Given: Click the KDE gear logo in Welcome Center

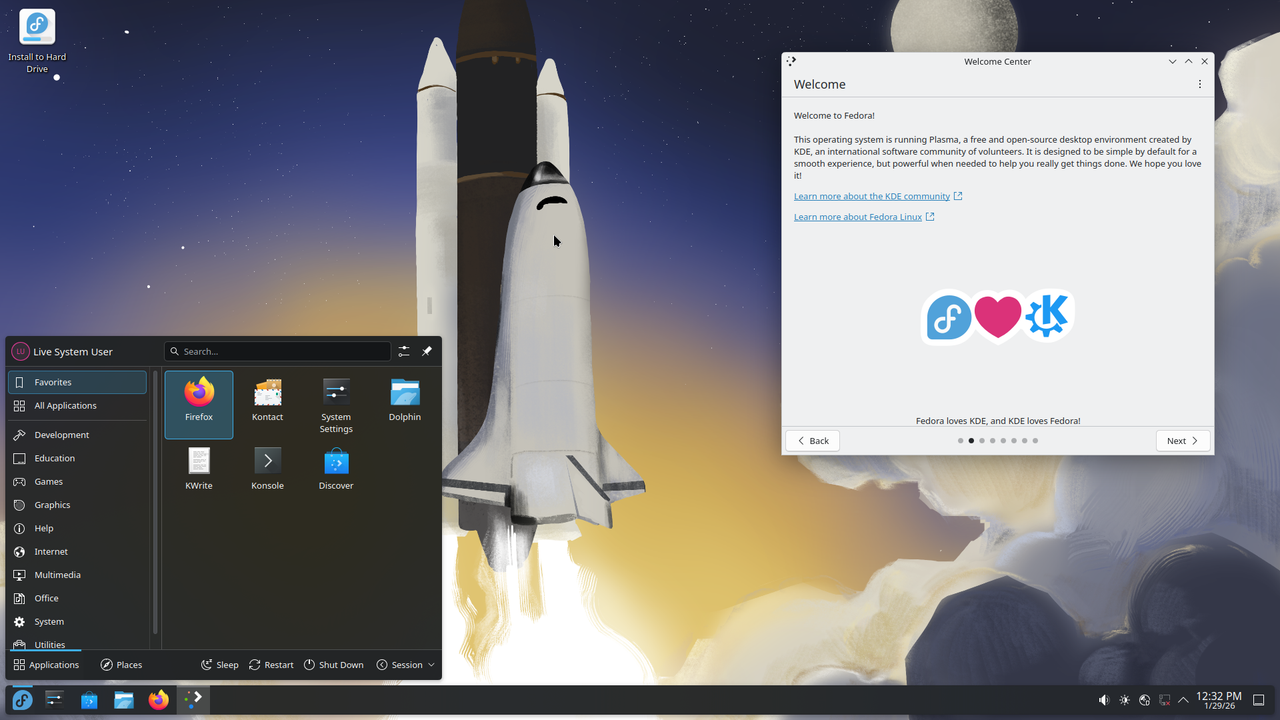Looking at the screenshot, I should click(1047, 315).
